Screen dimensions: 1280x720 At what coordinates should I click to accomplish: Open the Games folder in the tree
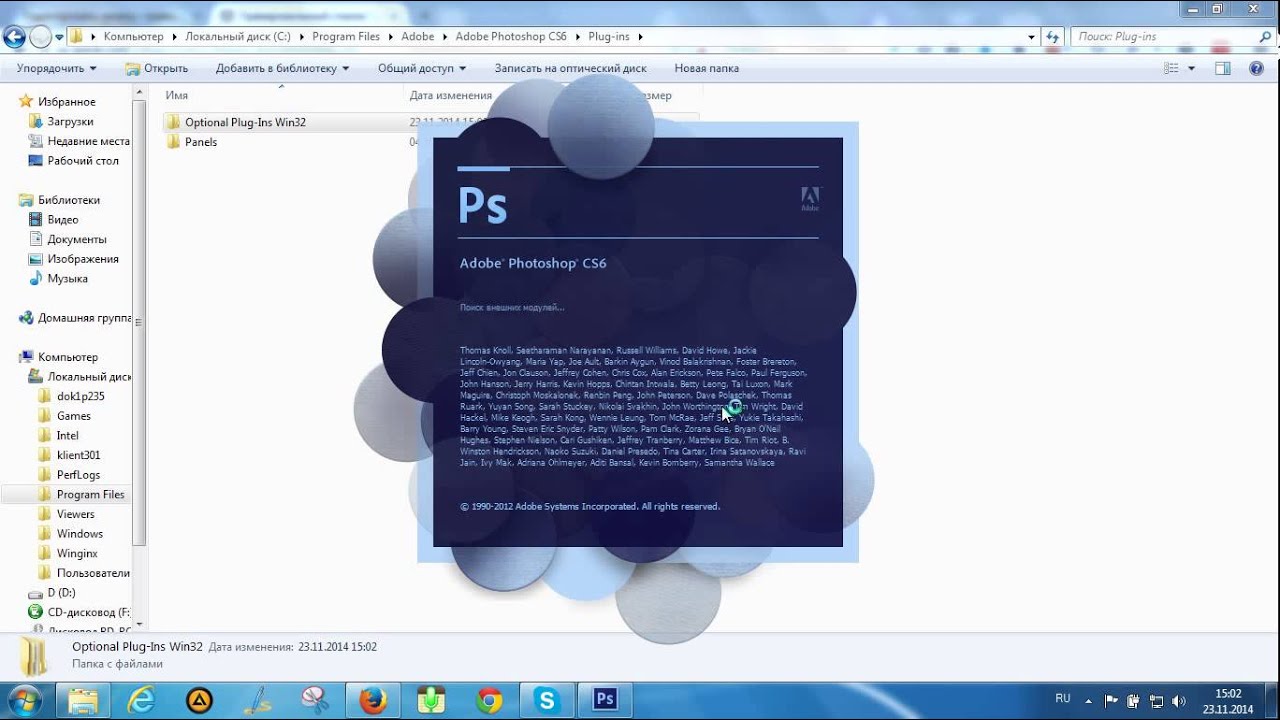click(x=73, y=416)
